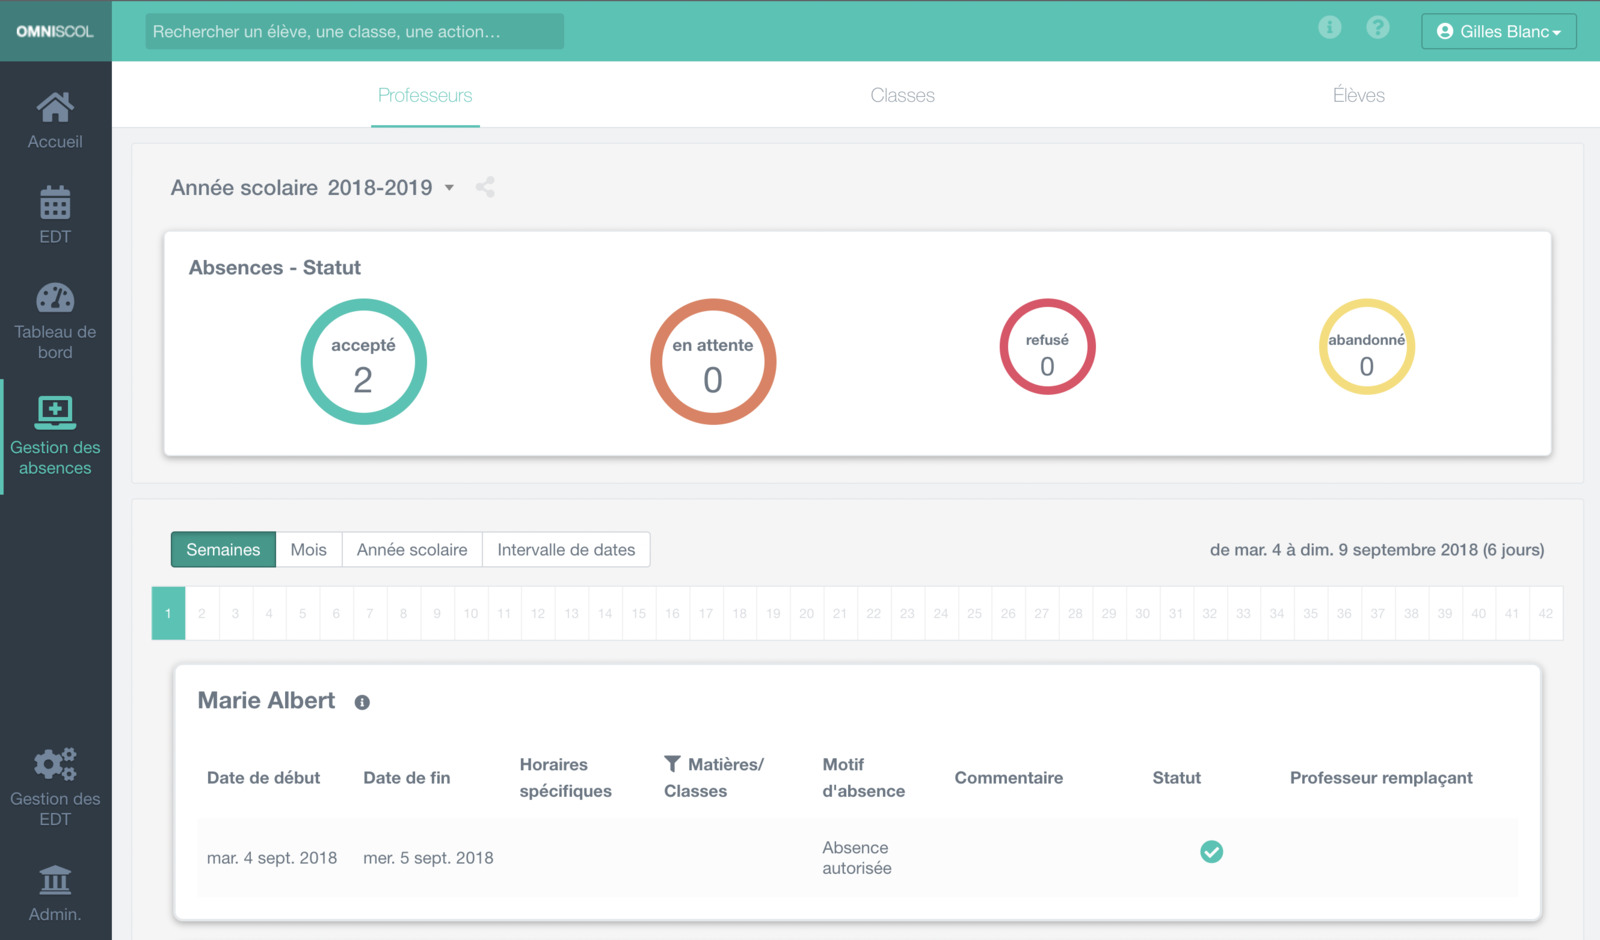The width and height of the screenshot is (1600, 940).
Task: Filter by Matières/Classes funnel icon
Action: pos(672,764)
